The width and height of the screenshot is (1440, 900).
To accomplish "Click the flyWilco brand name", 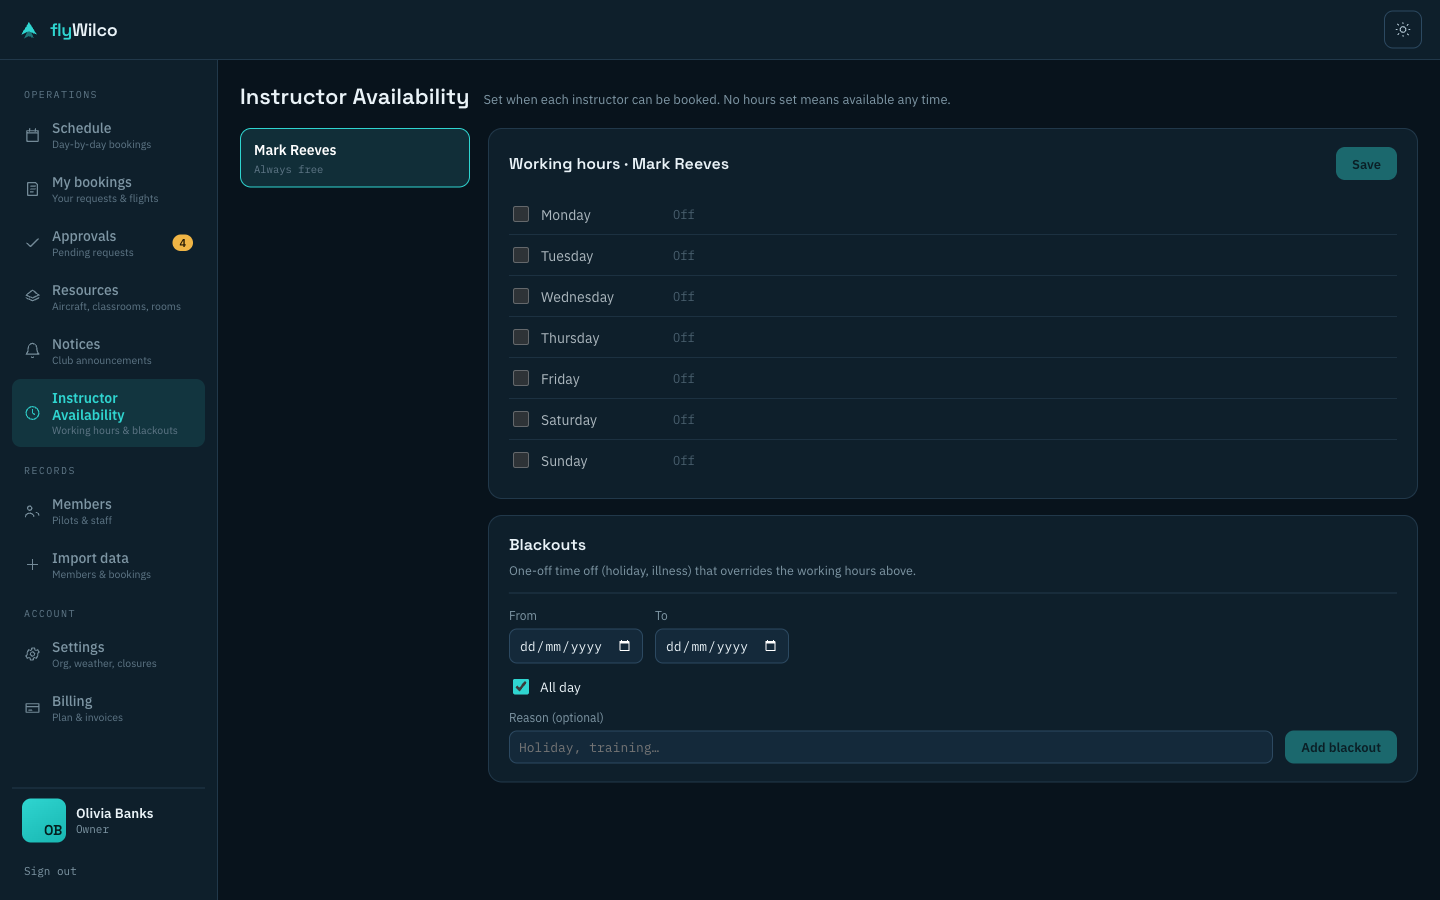I will coord(84,30).
